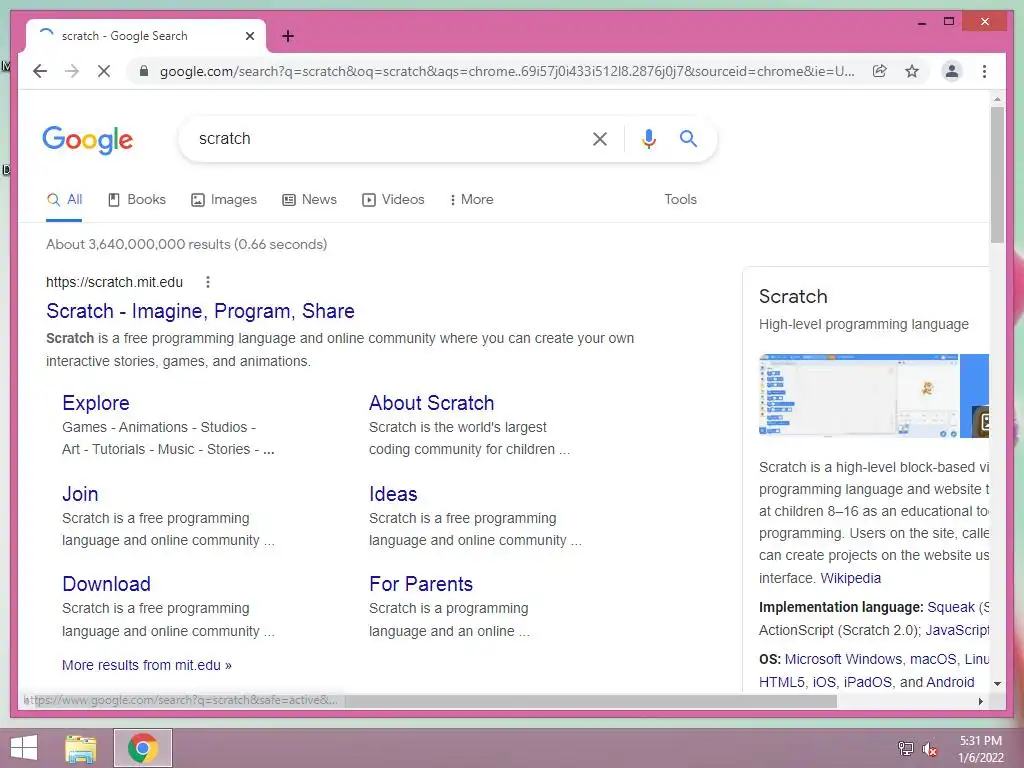Click the Squeak implementation language link
Viewport: 1024px width, 768px height.
[951, 607]
